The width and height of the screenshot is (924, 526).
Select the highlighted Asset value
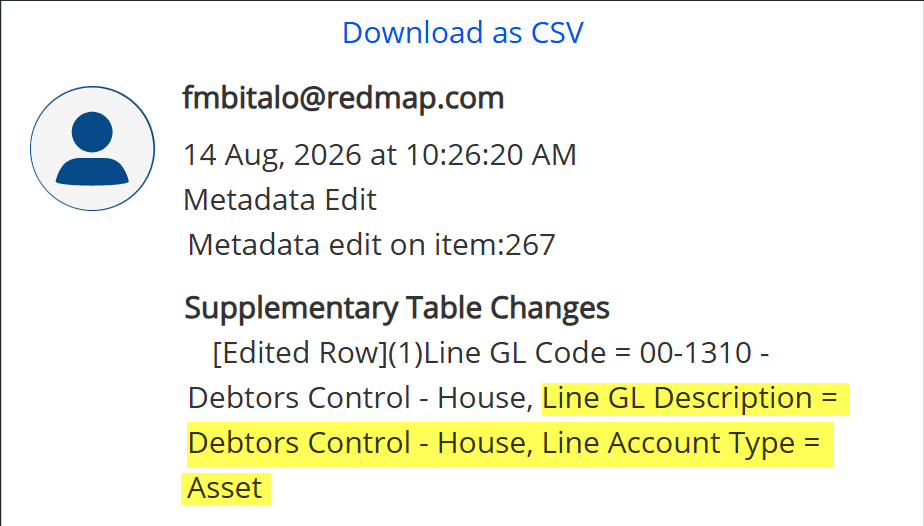(225, 488)
